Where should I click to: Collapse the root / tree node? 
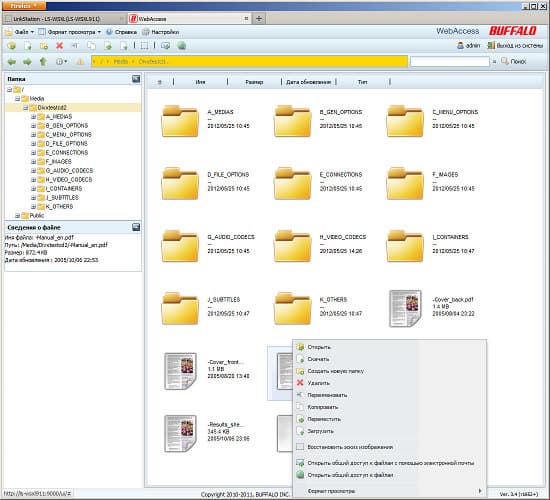(x=9, y=90)
